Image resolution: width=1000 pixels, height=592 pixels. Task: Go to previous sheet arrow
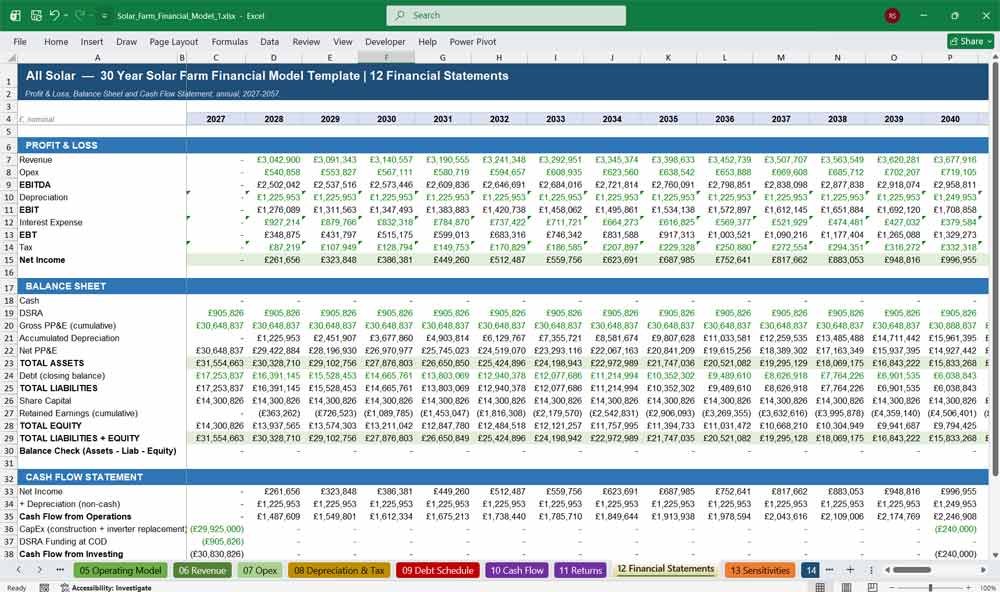pyautogui.click(x=18, y=570)
